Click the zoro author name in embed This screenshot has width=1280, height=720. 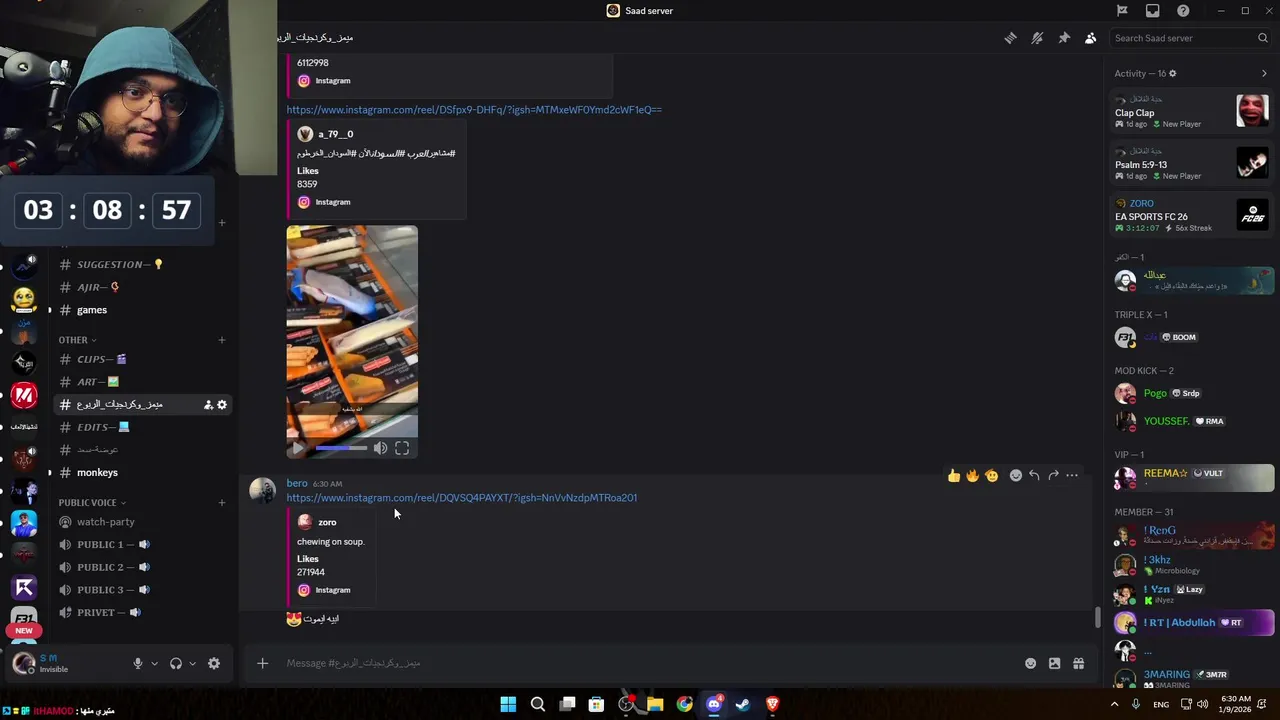tap(327, 522)
